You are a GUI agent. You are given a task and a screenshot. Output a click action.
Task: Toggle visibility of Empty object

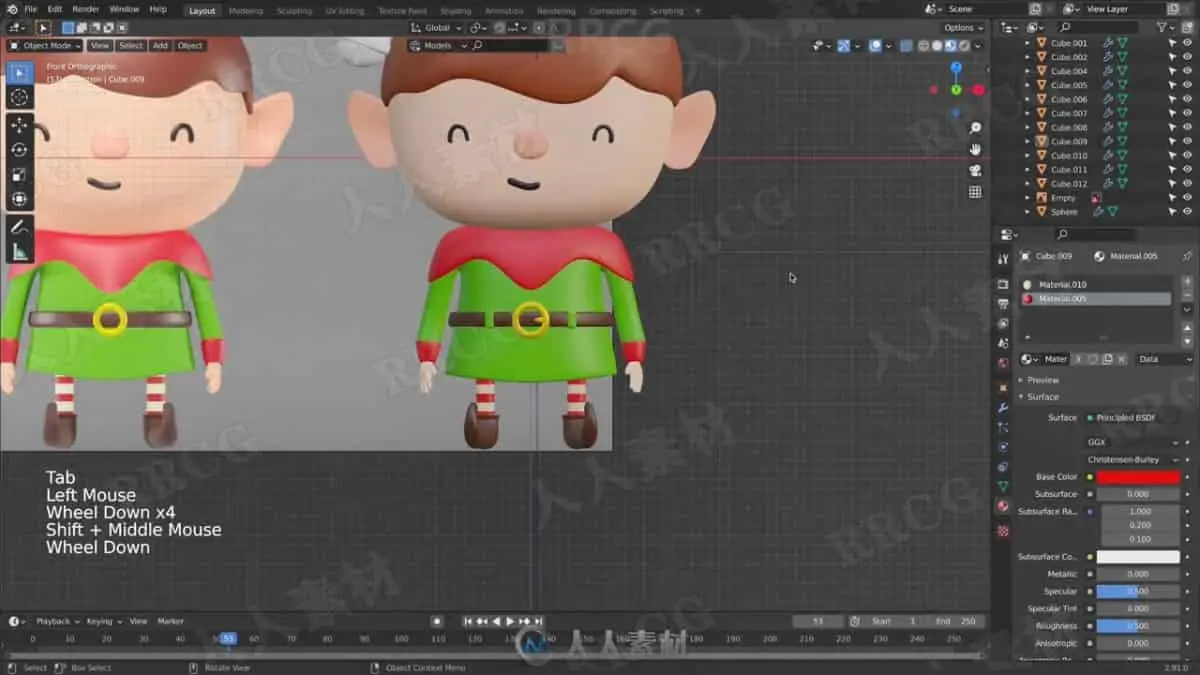click(1187, 197)
